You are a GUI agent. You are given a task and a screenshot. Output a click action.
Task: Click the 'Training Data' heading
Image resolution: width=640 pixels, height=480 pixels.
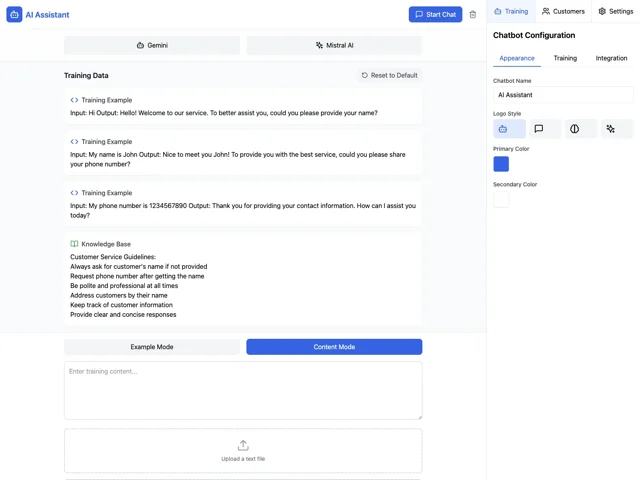[86, 76]
